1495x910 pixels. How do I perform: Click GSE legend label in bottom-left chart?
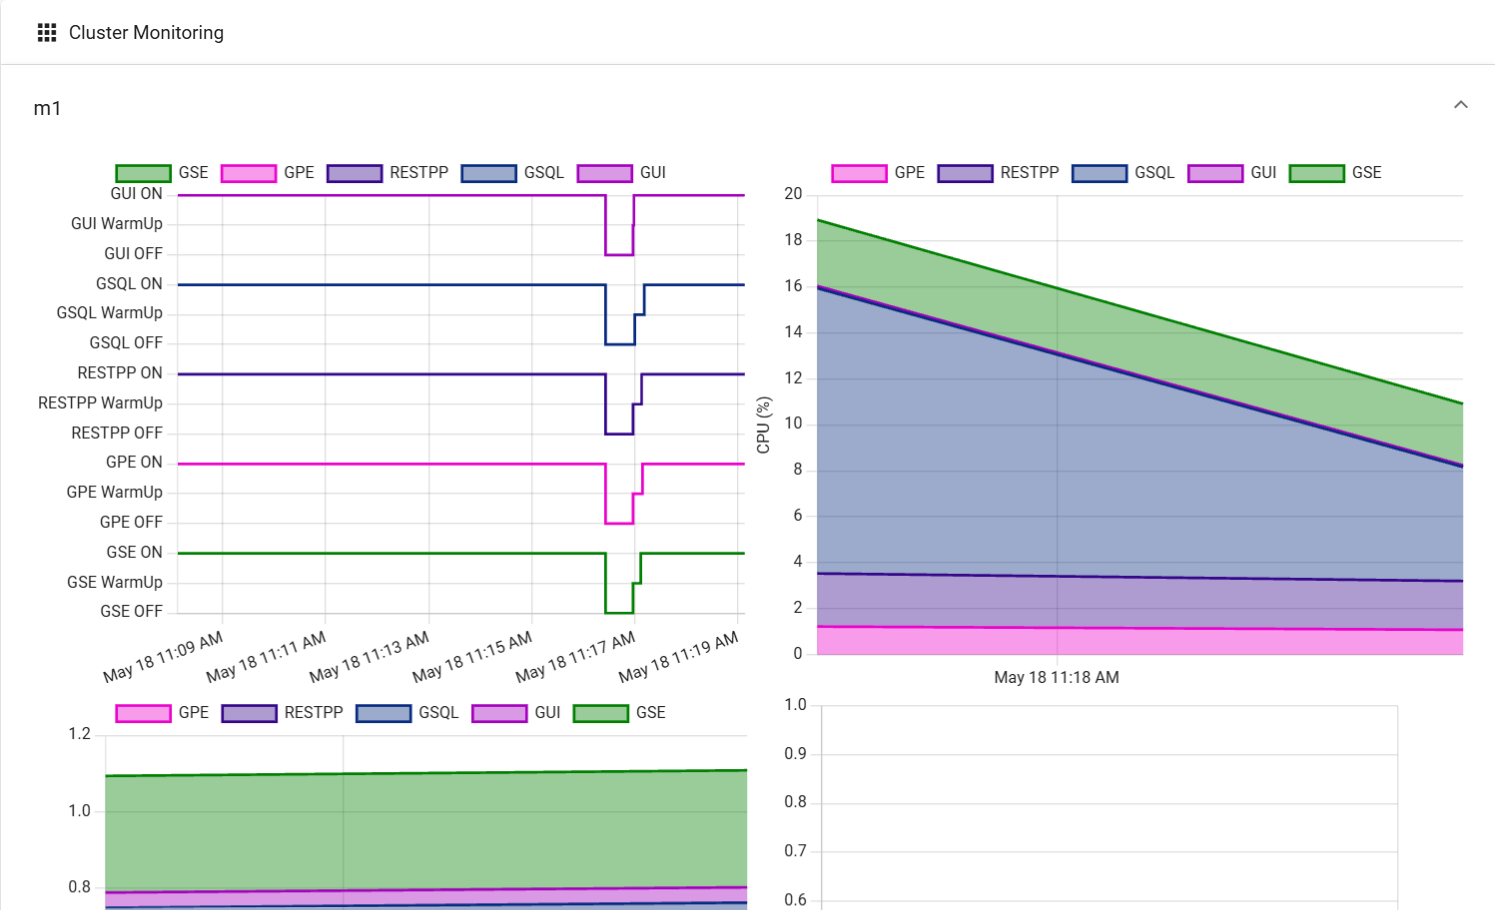(x=651, y=713)
